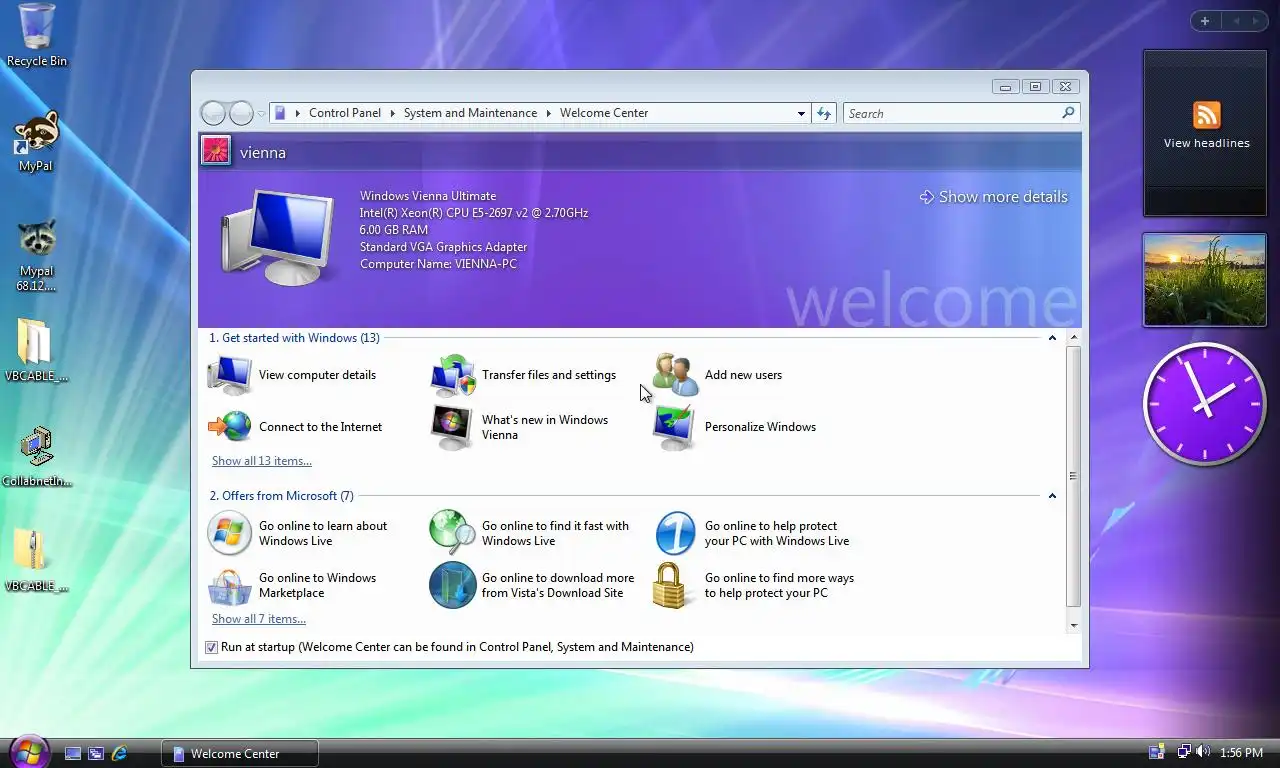Image resolution: width=1280 pixels, height=768 pixels.
Task: Click the learn about Windows Live icon
Action: click(229, 533)
